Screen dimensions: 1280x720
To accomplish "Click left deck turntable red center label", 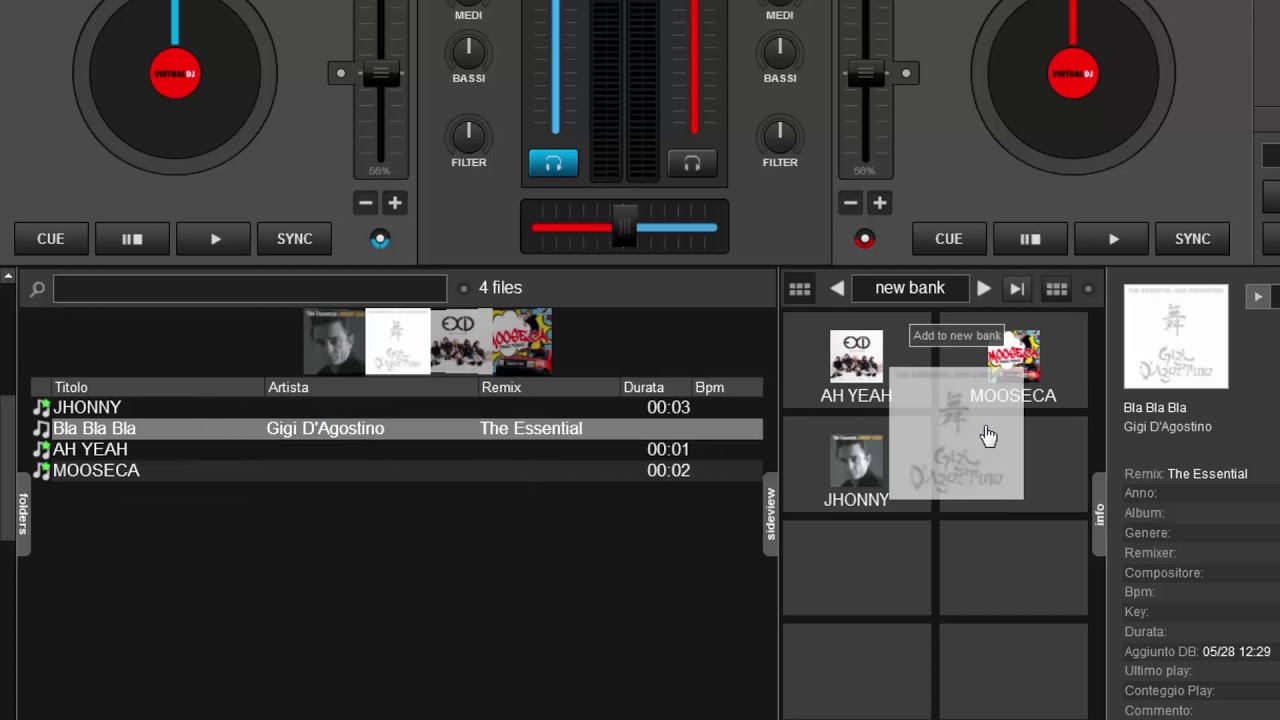I will pos(175,74).
